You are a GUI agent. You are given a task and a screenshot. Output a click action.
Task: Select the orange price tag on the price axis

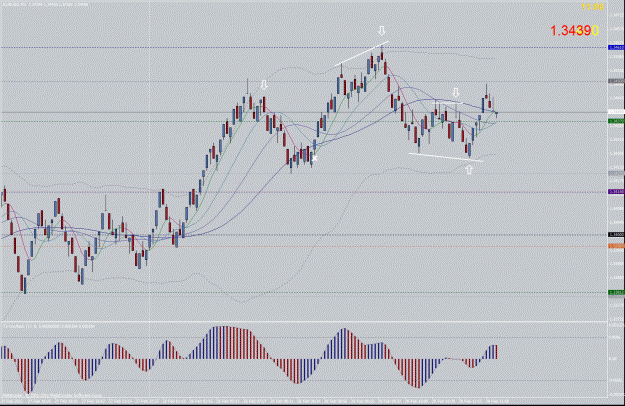[616, 246]
